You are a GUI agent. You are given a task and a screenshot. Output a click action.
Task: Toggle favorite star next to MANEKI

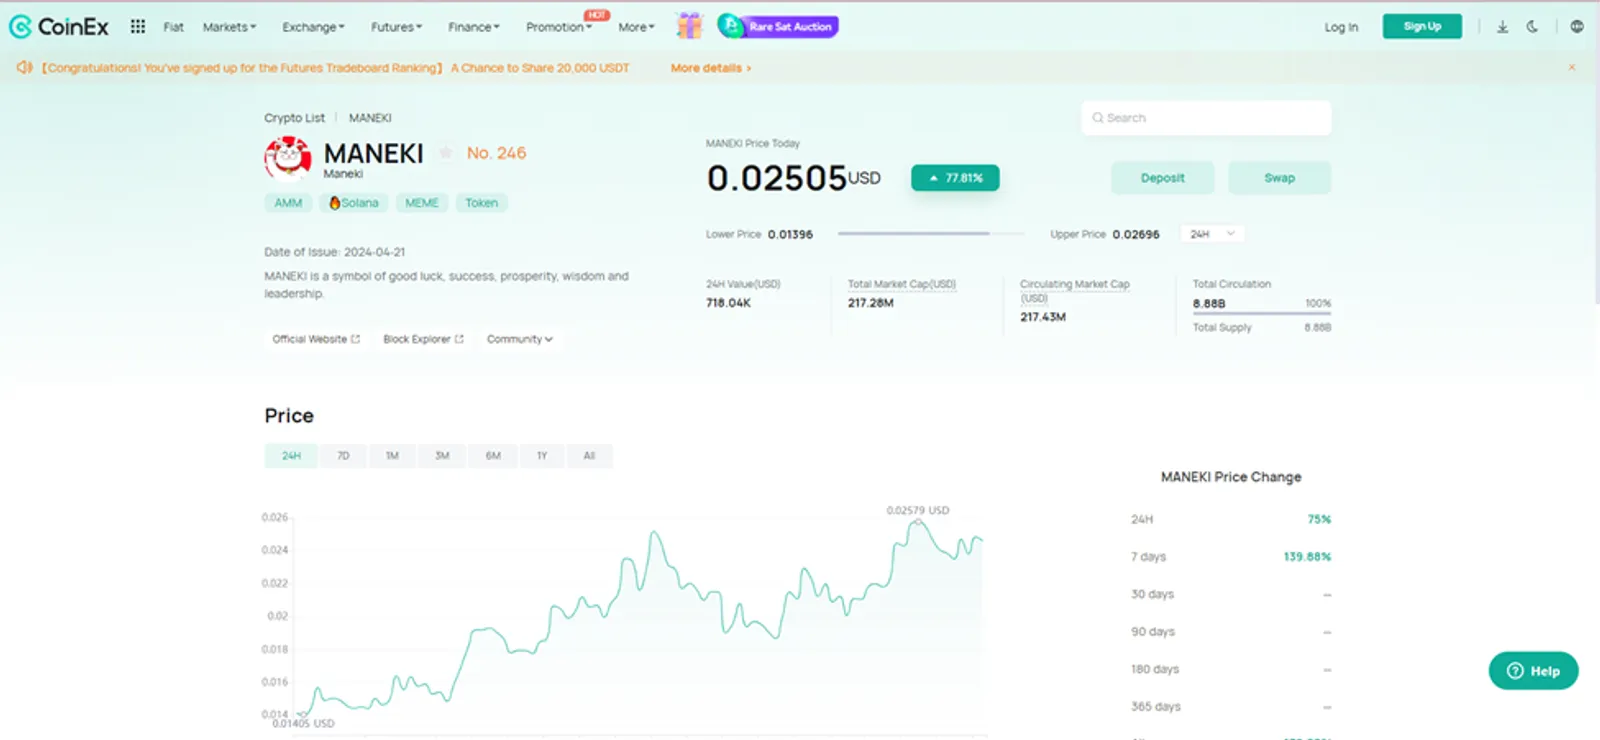[x=446, y=153]
